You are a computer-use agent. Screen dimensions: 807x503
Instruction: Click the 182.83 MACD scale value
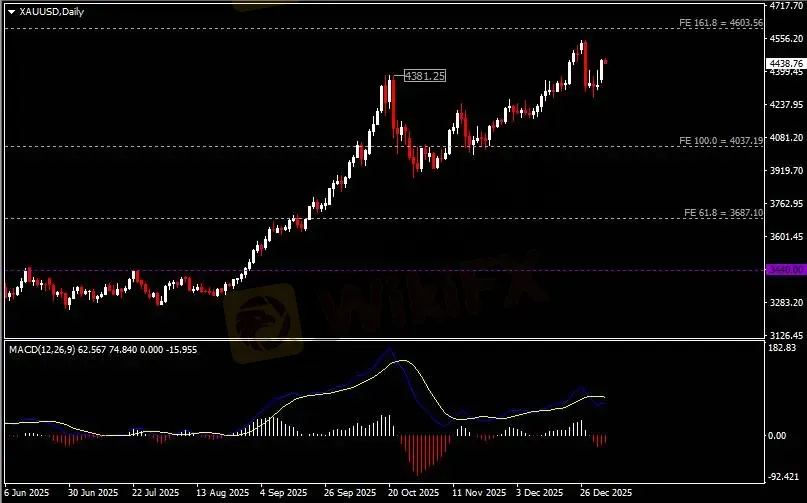(782, 348)
